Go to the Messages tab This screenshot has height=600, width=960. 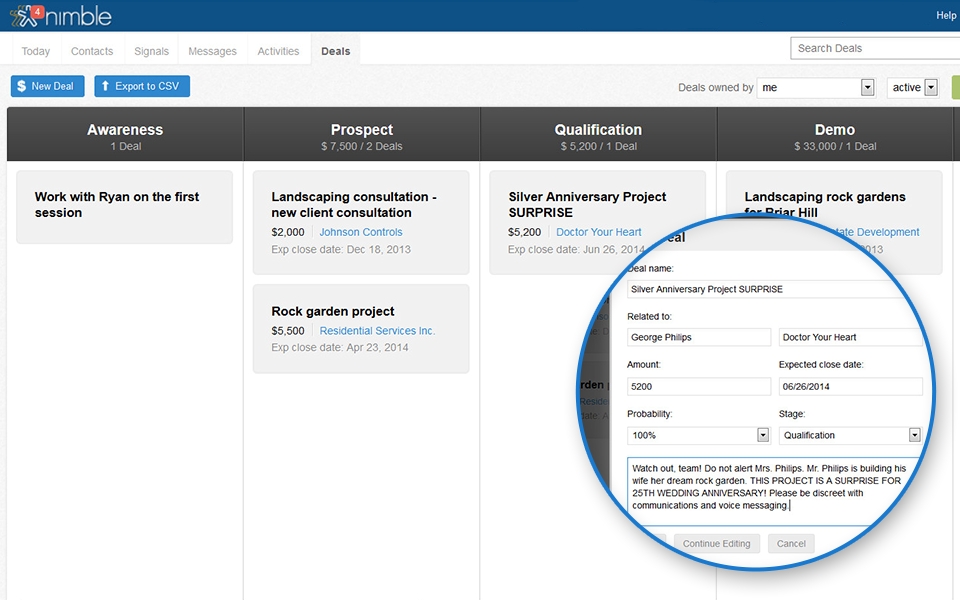(212, 51)
